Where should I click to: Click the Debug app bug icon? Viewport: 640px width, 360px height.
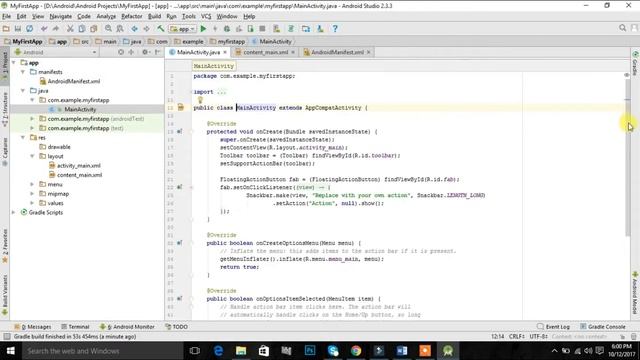pyautogui.click(x=227, y=29)
